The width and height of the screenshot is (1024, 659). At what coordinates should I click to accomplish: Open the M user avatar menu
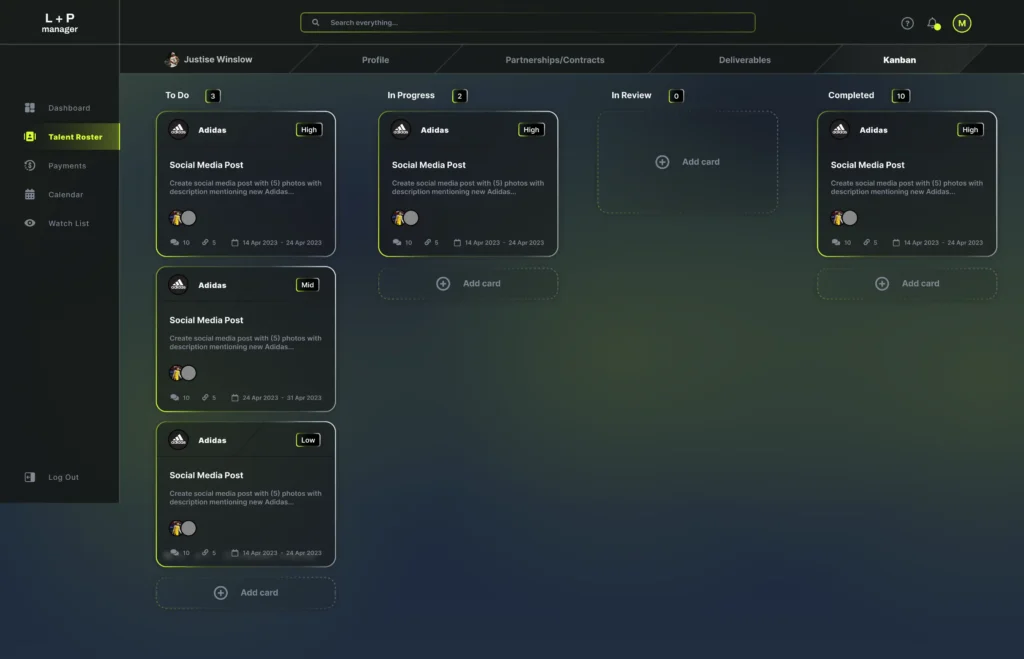[961, 24]
